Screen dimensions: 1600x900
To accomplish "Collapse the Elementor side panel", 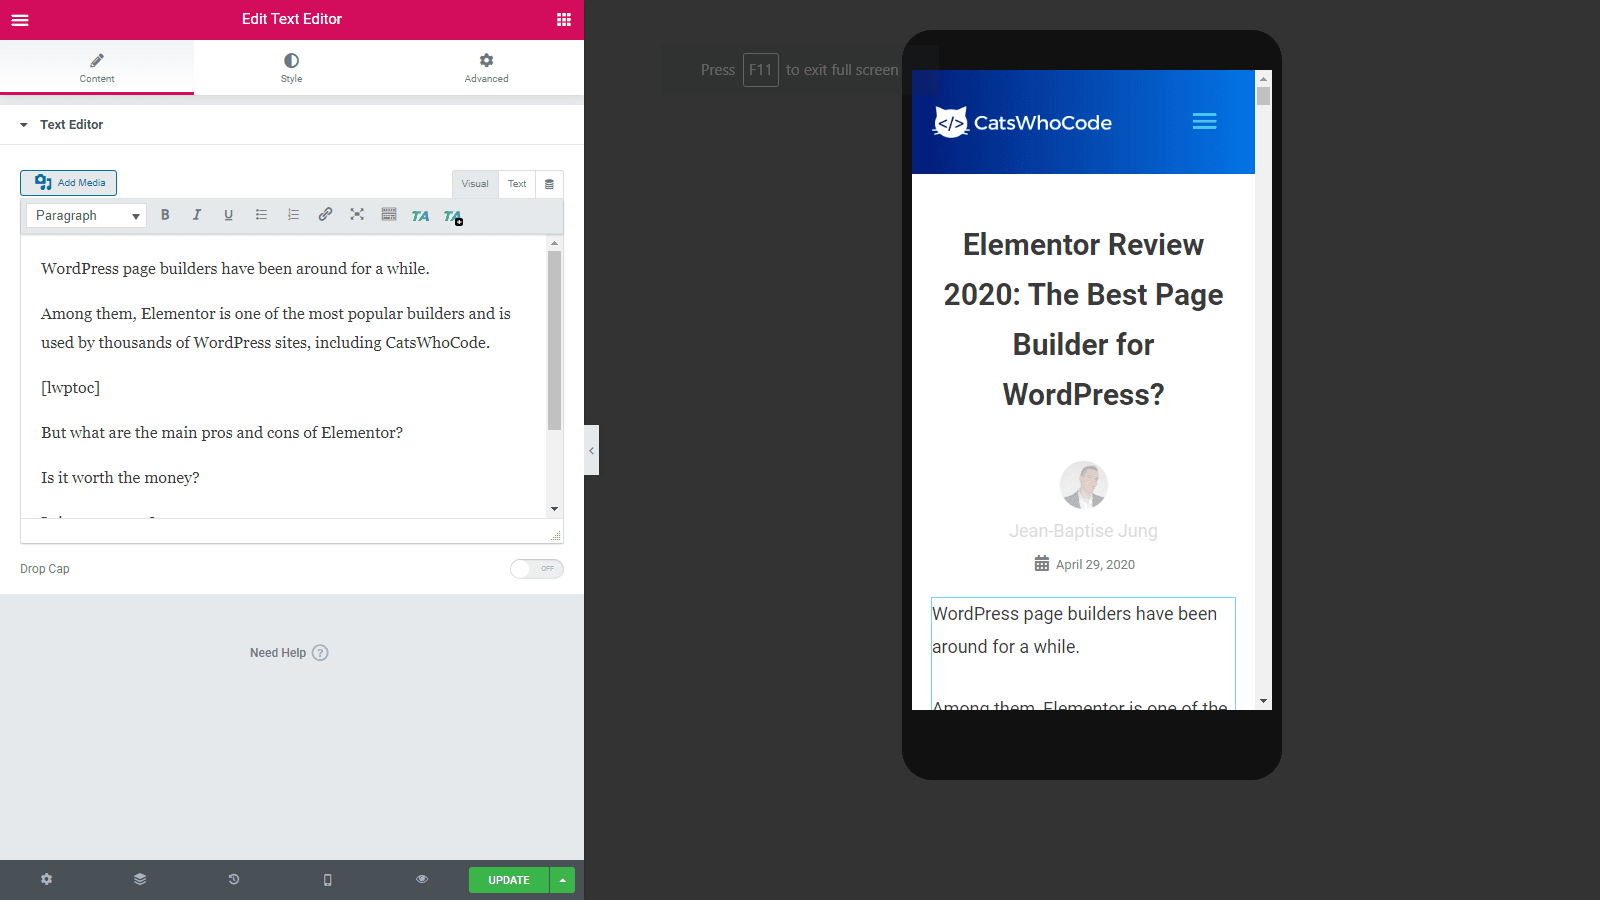I will [x=592, y=450].
